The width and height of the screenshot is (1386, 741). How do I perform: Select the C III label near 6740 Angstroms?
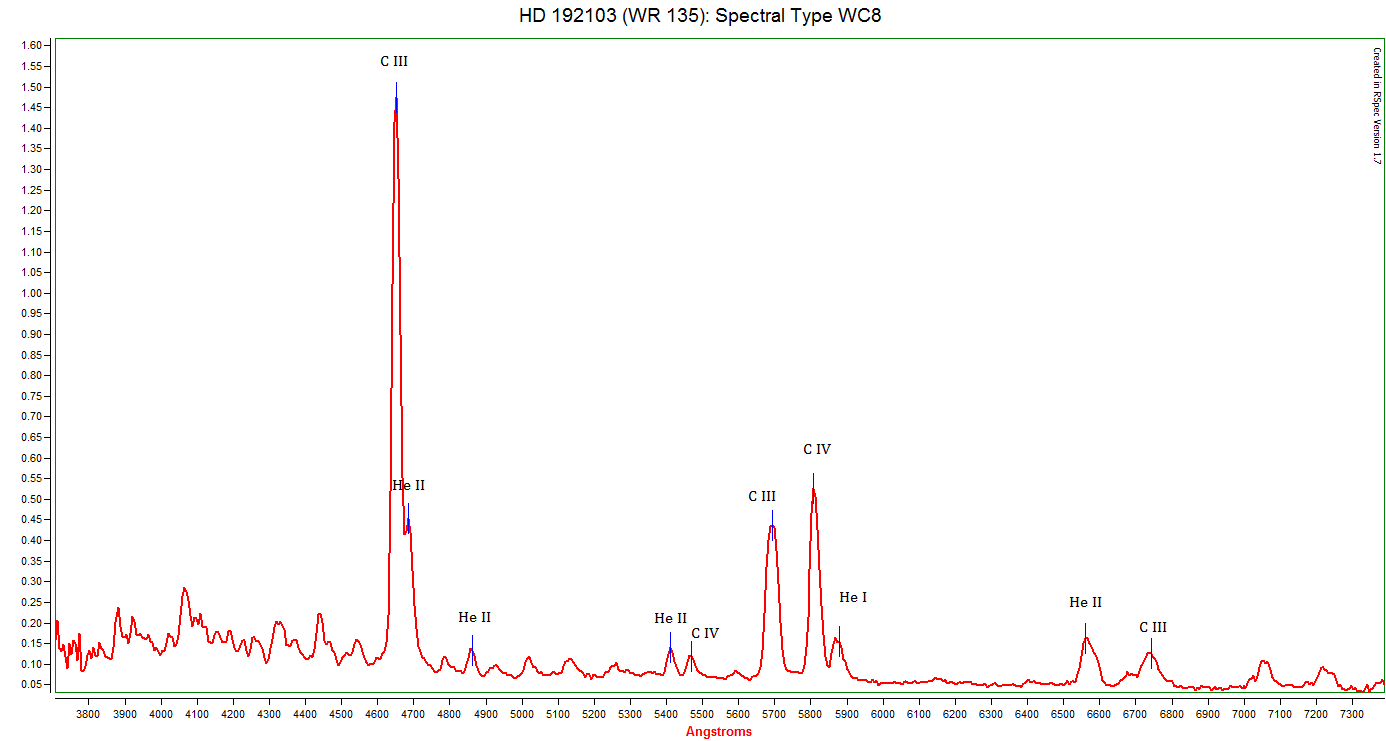(1153, 628)
